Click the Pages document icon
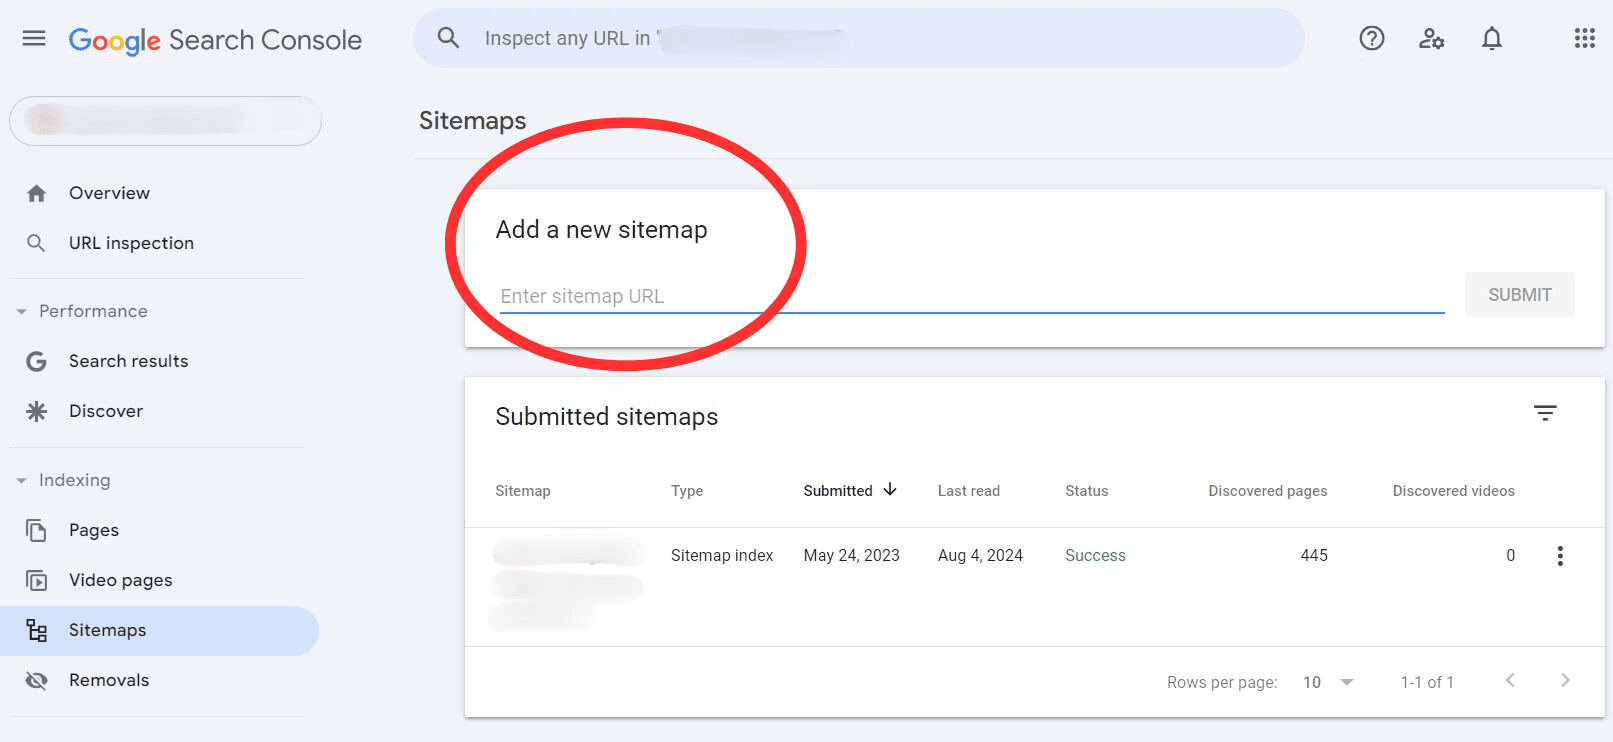 [36, 530]
